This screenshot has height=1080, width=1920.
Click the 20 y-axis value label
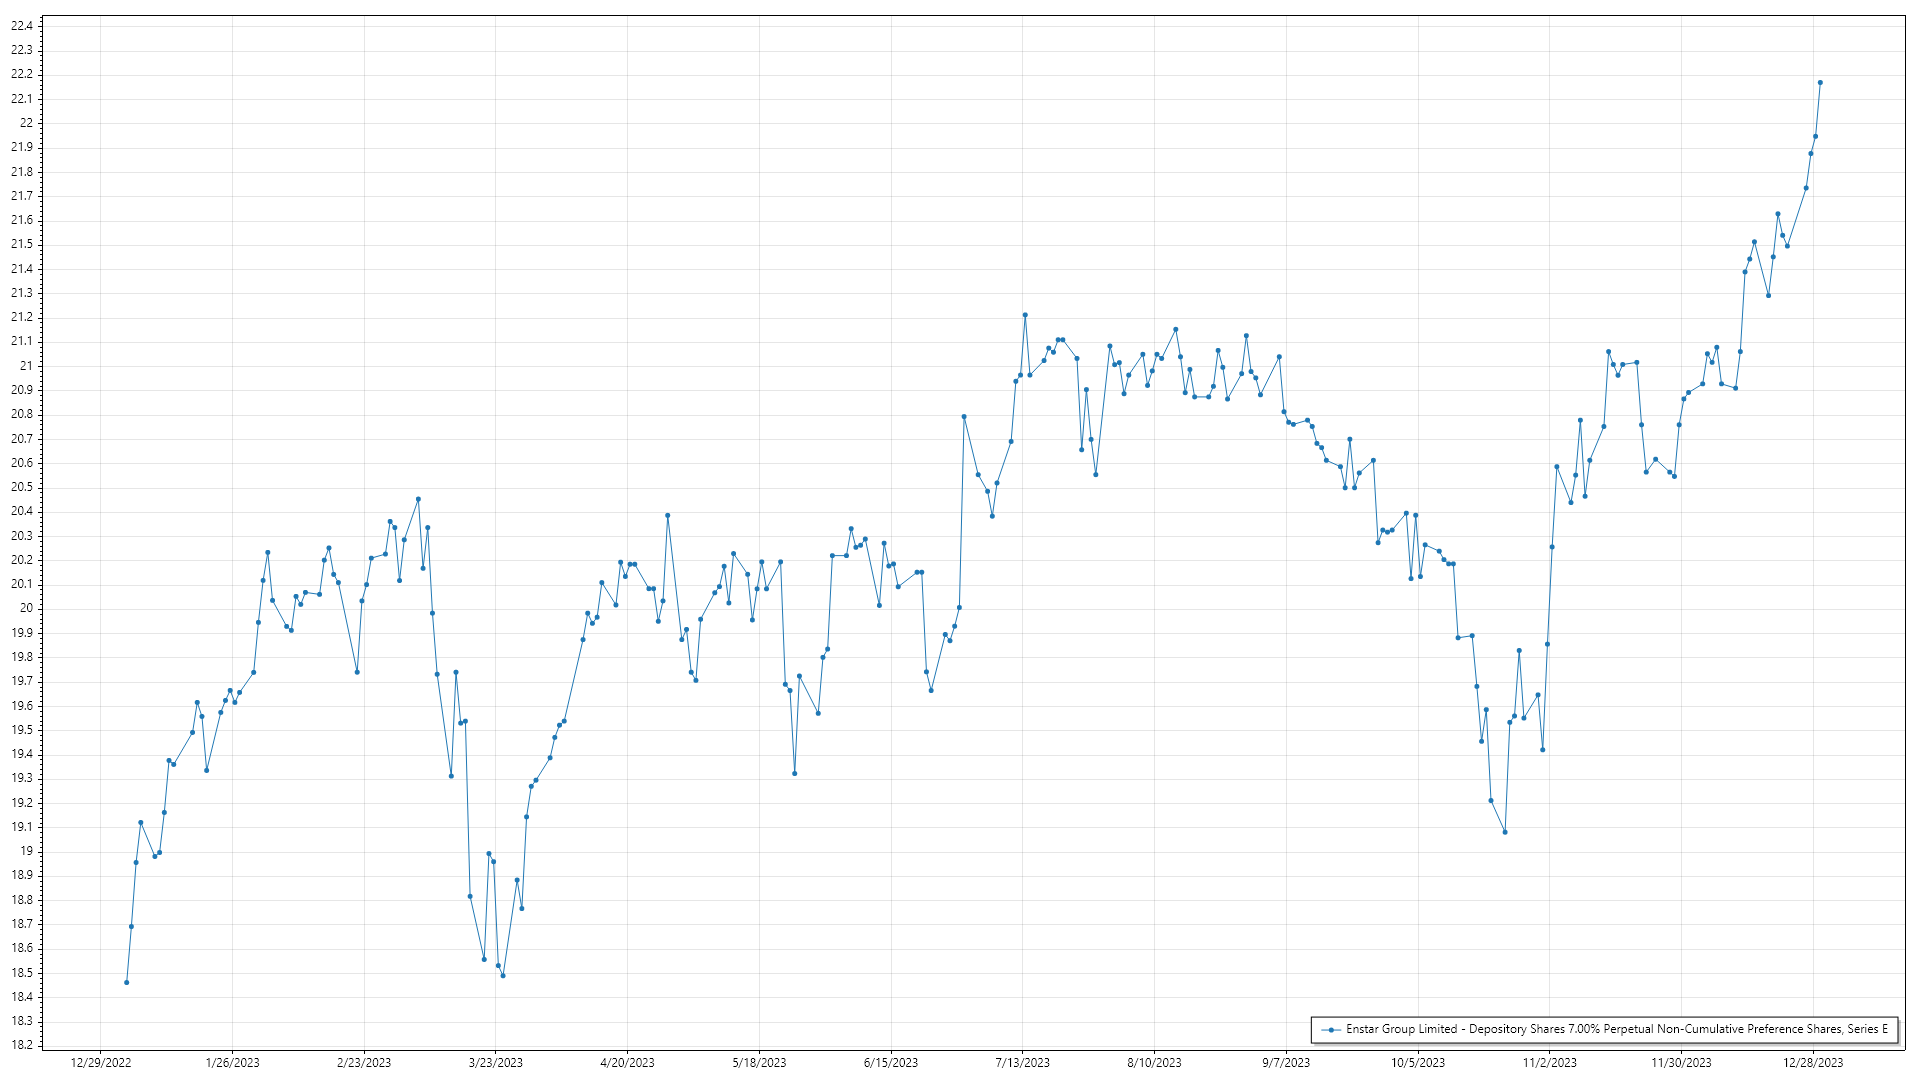pos(26,608)
